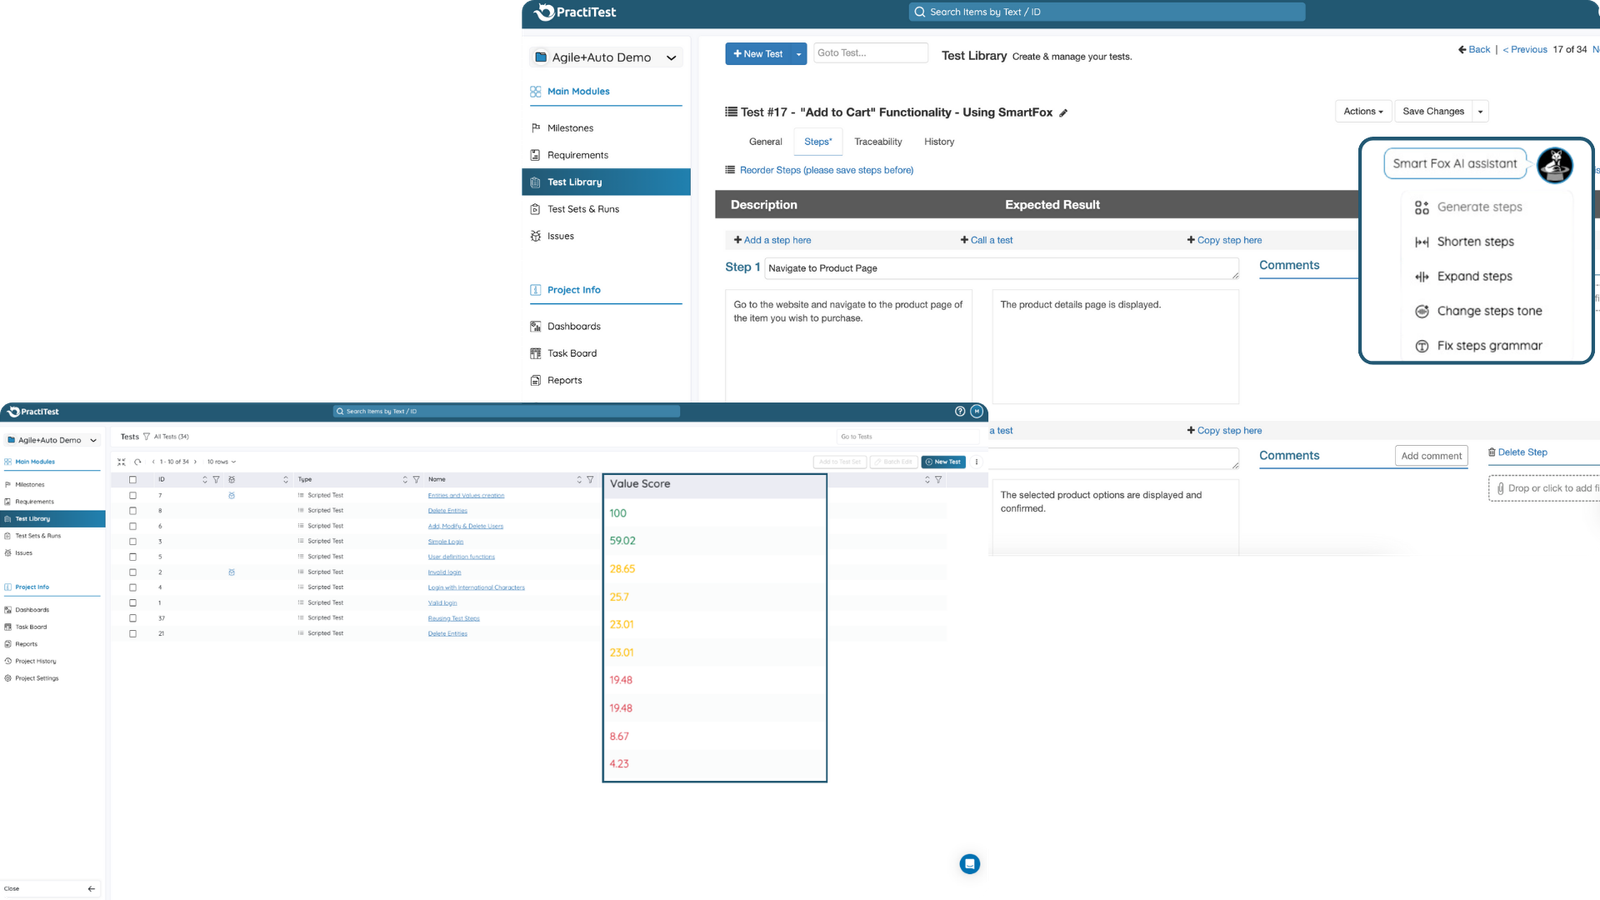Click the help question mark in tests list window
The image size is (1600, 900).
pos(960,411)
